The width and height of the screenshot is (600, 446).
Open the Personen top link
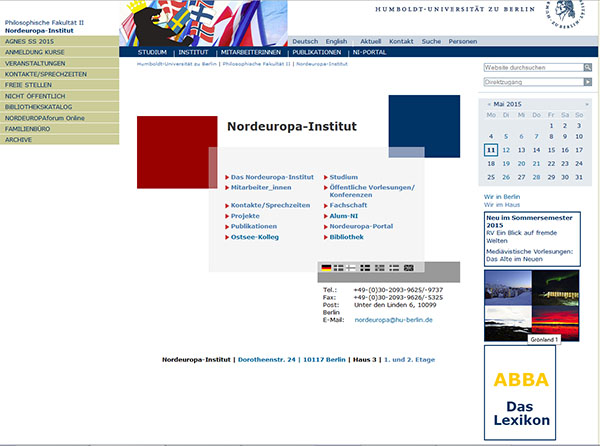pyautogui.click(x=463, y=41)
